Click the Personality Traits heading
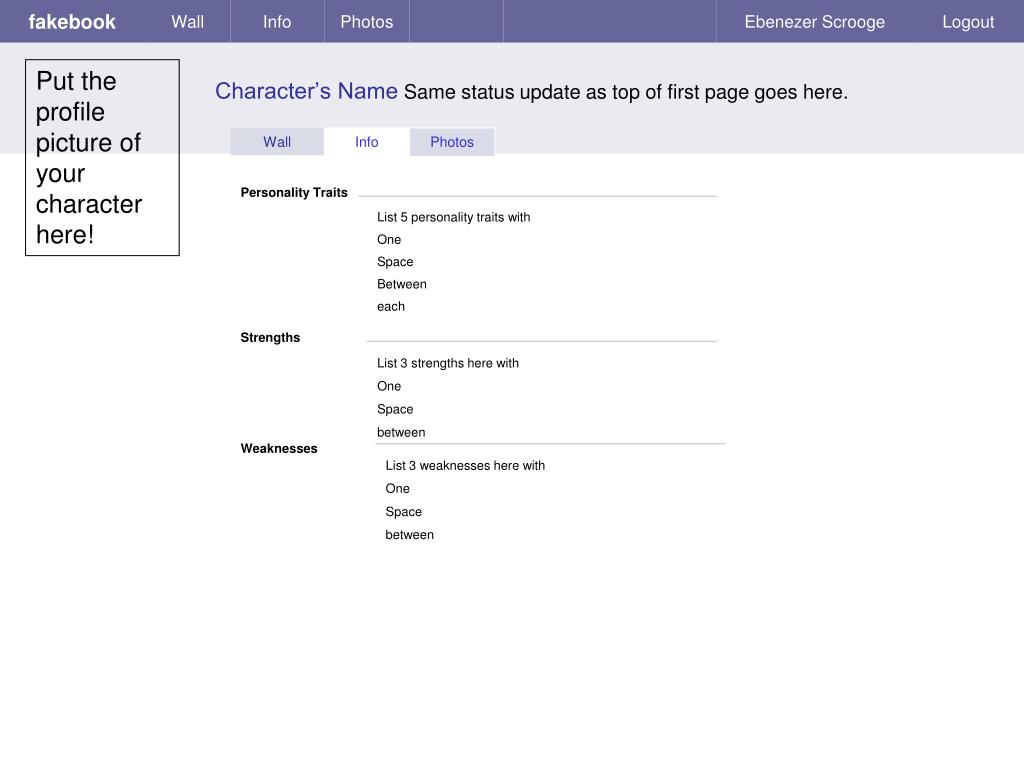Screen dimensions: 1024x768 click(294, 193)
